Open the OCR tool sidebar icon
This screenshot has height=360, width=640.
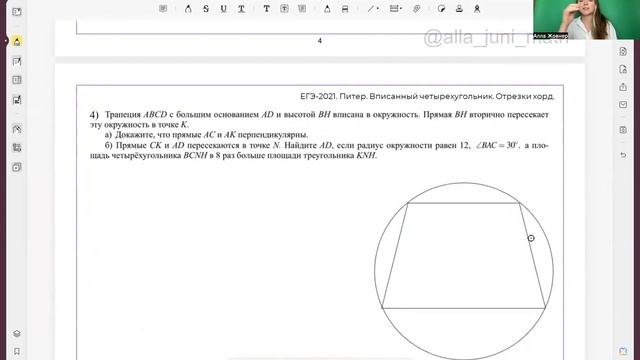tap(17, 167)
